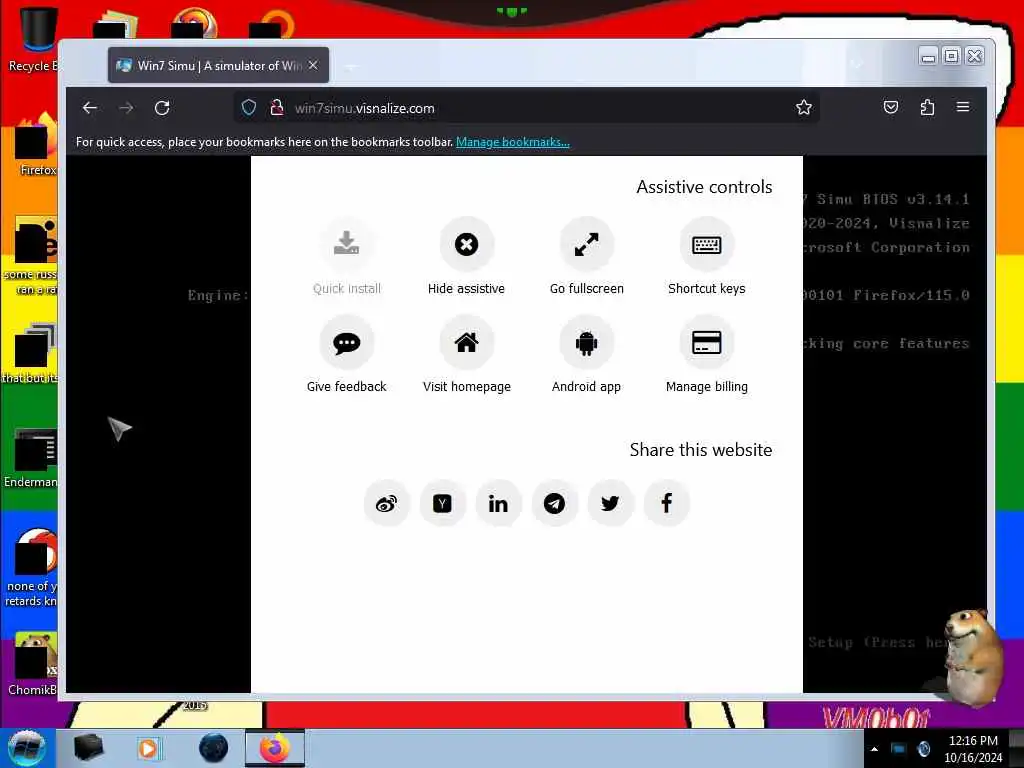This screenshot has height=768, width=1024.
Task: Select the Recycle Bin desktop icon
Action: tap(33, 39)
